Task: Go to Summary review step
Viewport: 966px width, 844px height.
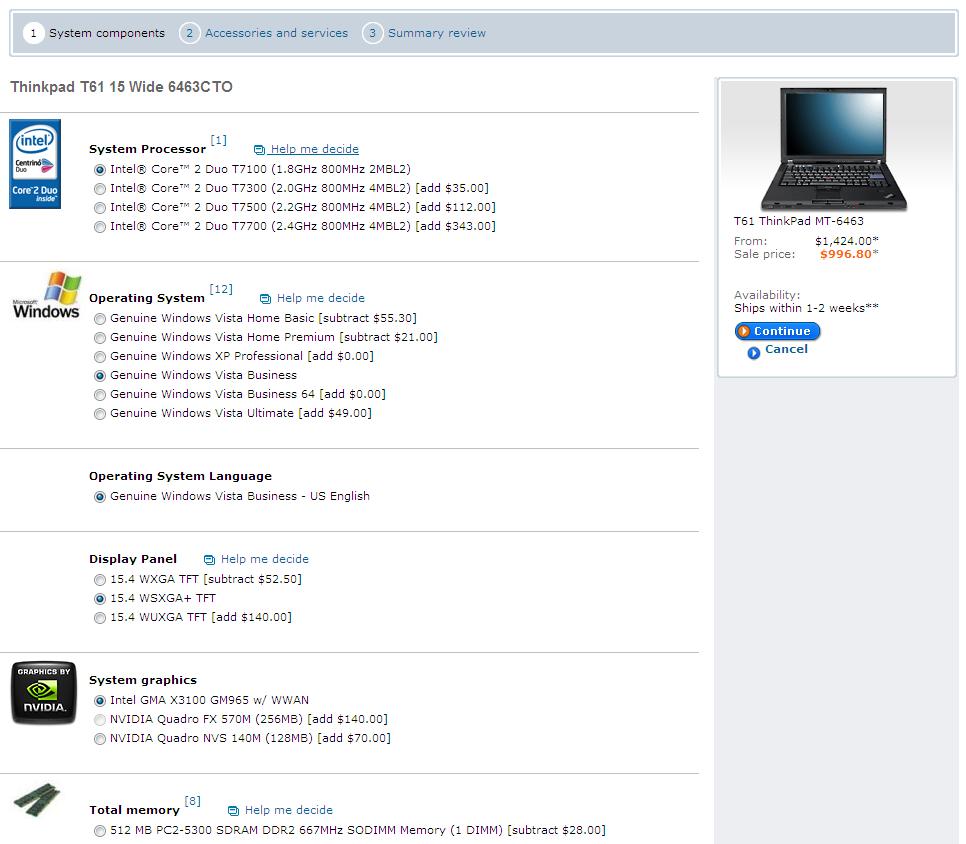Action: [437, 33]
